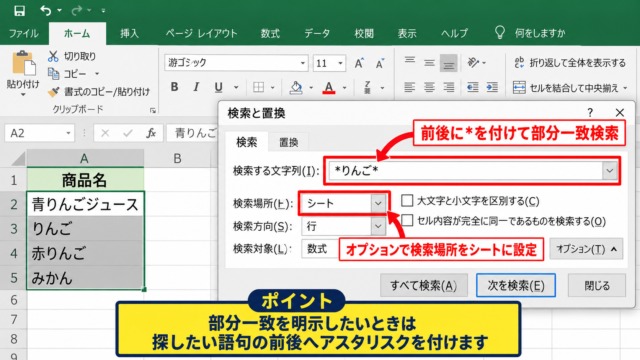Click the Save icon in quick access toolbar

pos(19,10)
